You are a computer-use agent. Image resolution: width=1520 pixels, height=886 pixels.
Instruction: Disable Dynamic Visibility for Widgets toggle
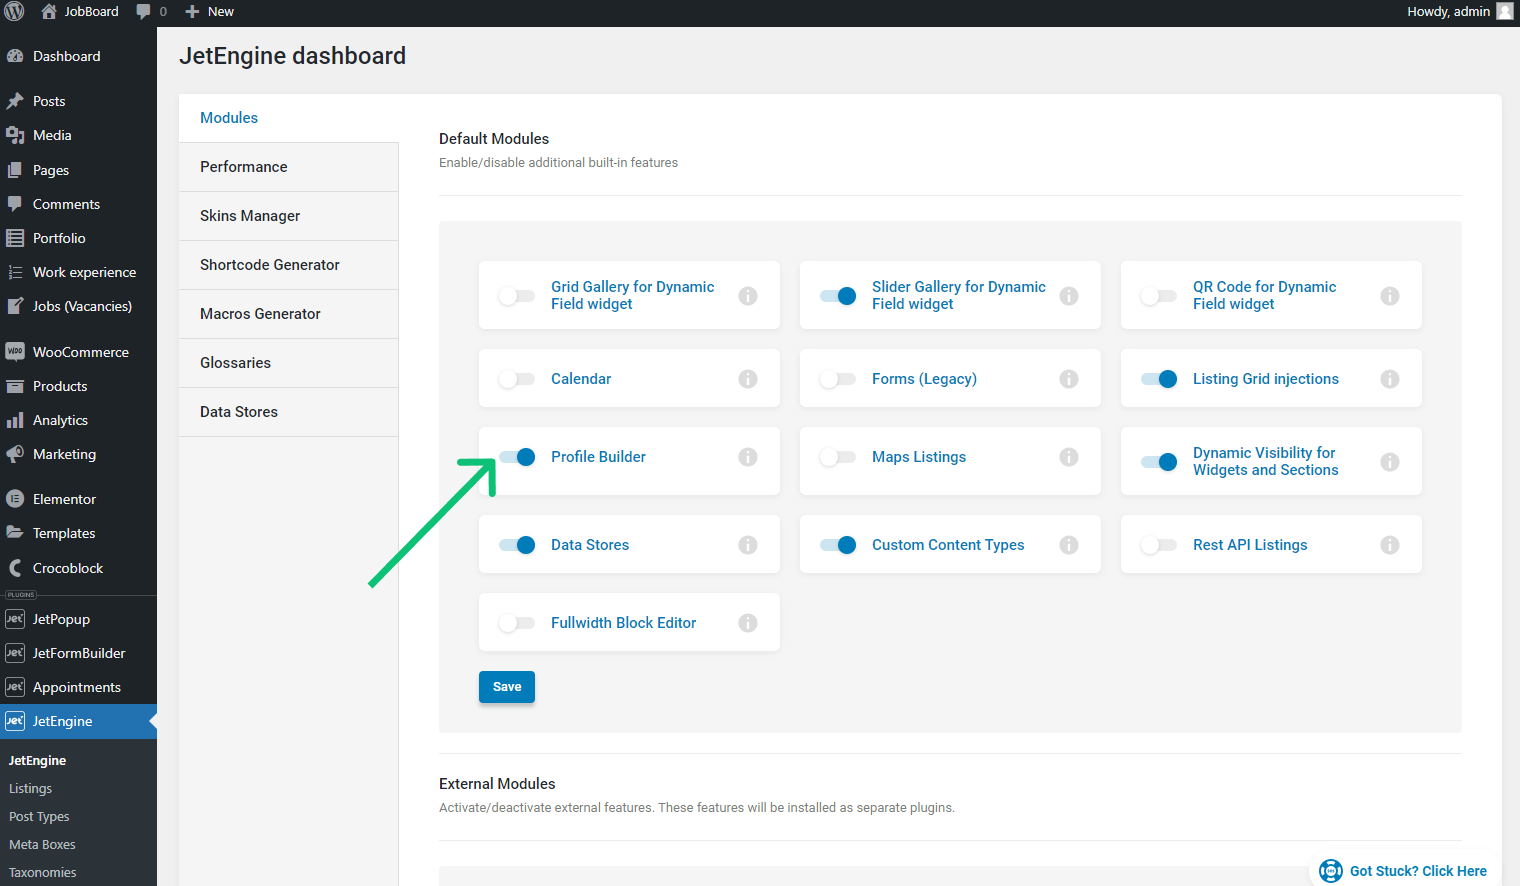[1159, 462]
